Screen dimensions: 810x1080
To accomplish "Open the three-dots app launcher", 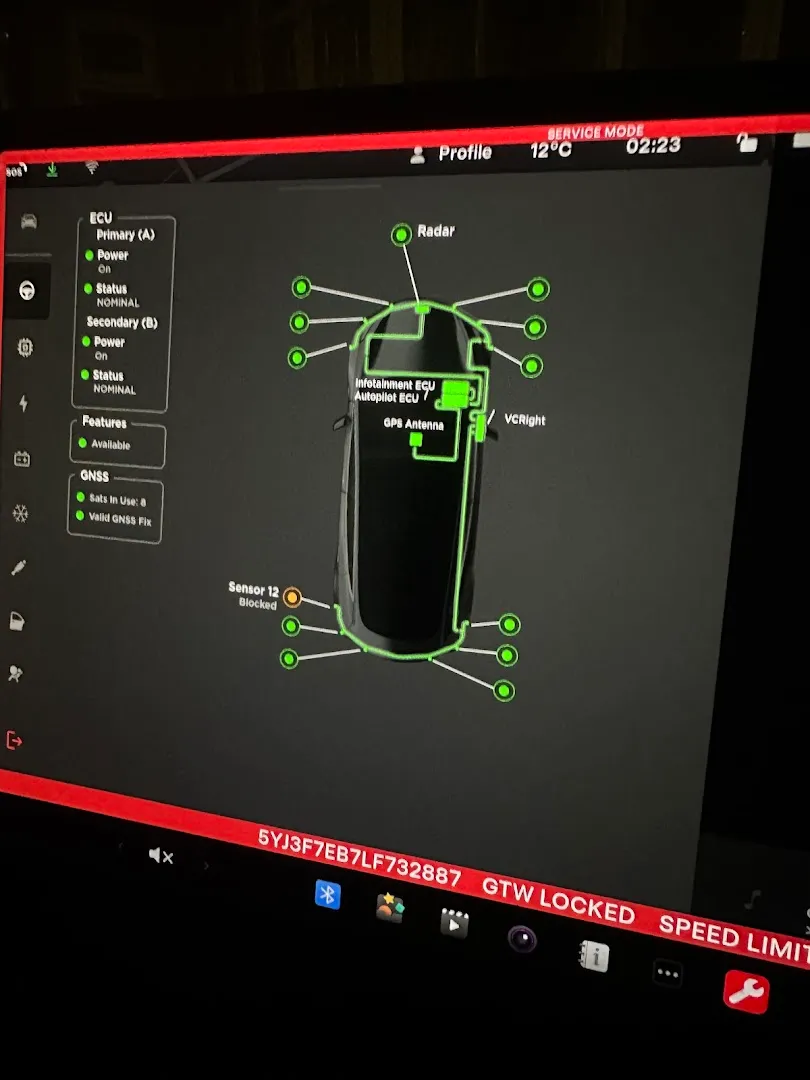I will [667, 973].
